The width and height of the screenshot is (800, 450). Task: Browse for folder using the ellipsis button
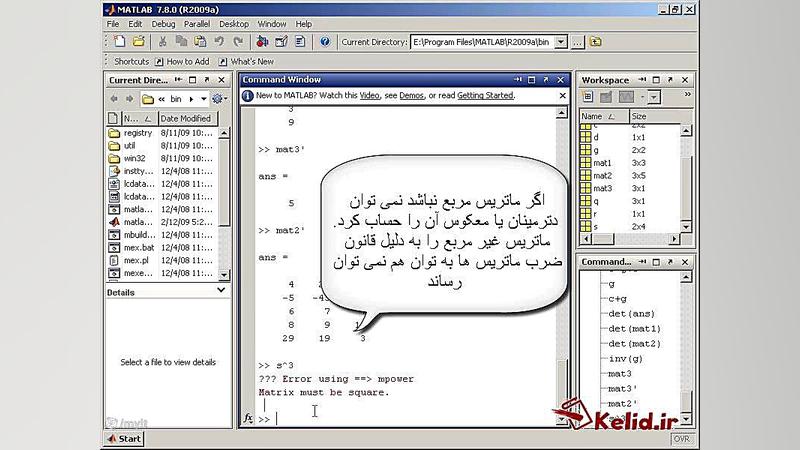(x=577, y=42)
